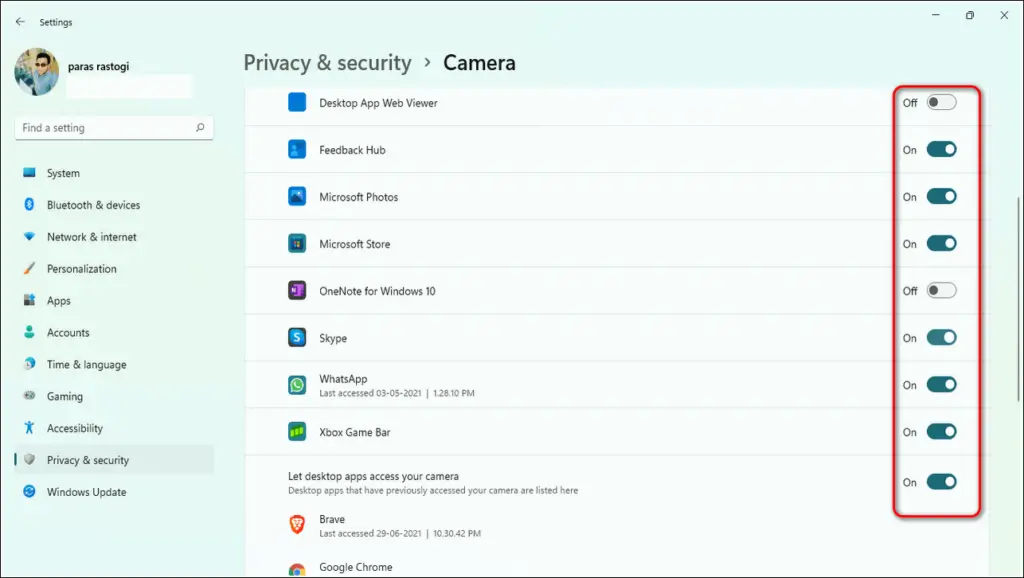Open the Privacy & security breadcrumb link
1024x578 pixels.
click(x=327, y=62)
